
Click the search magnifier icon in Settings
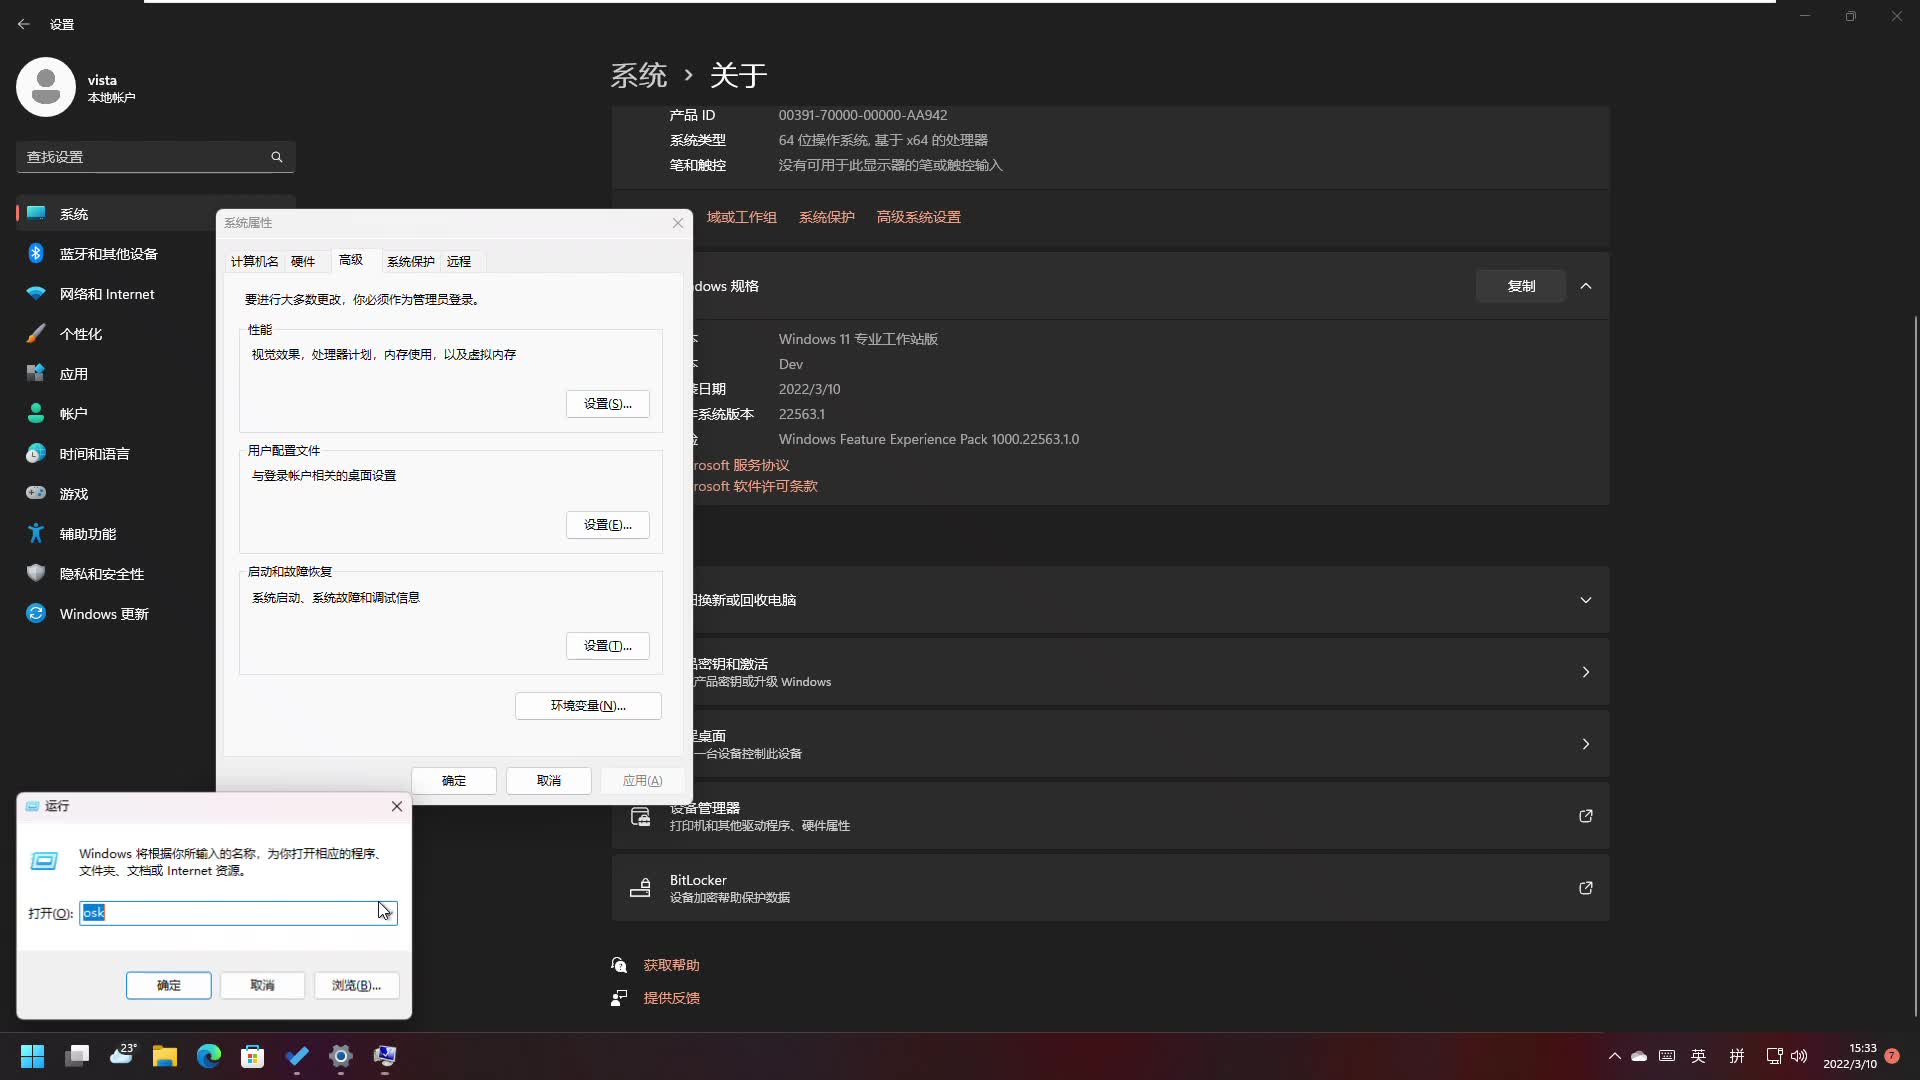pyautogui.click(x=277, y=157)
